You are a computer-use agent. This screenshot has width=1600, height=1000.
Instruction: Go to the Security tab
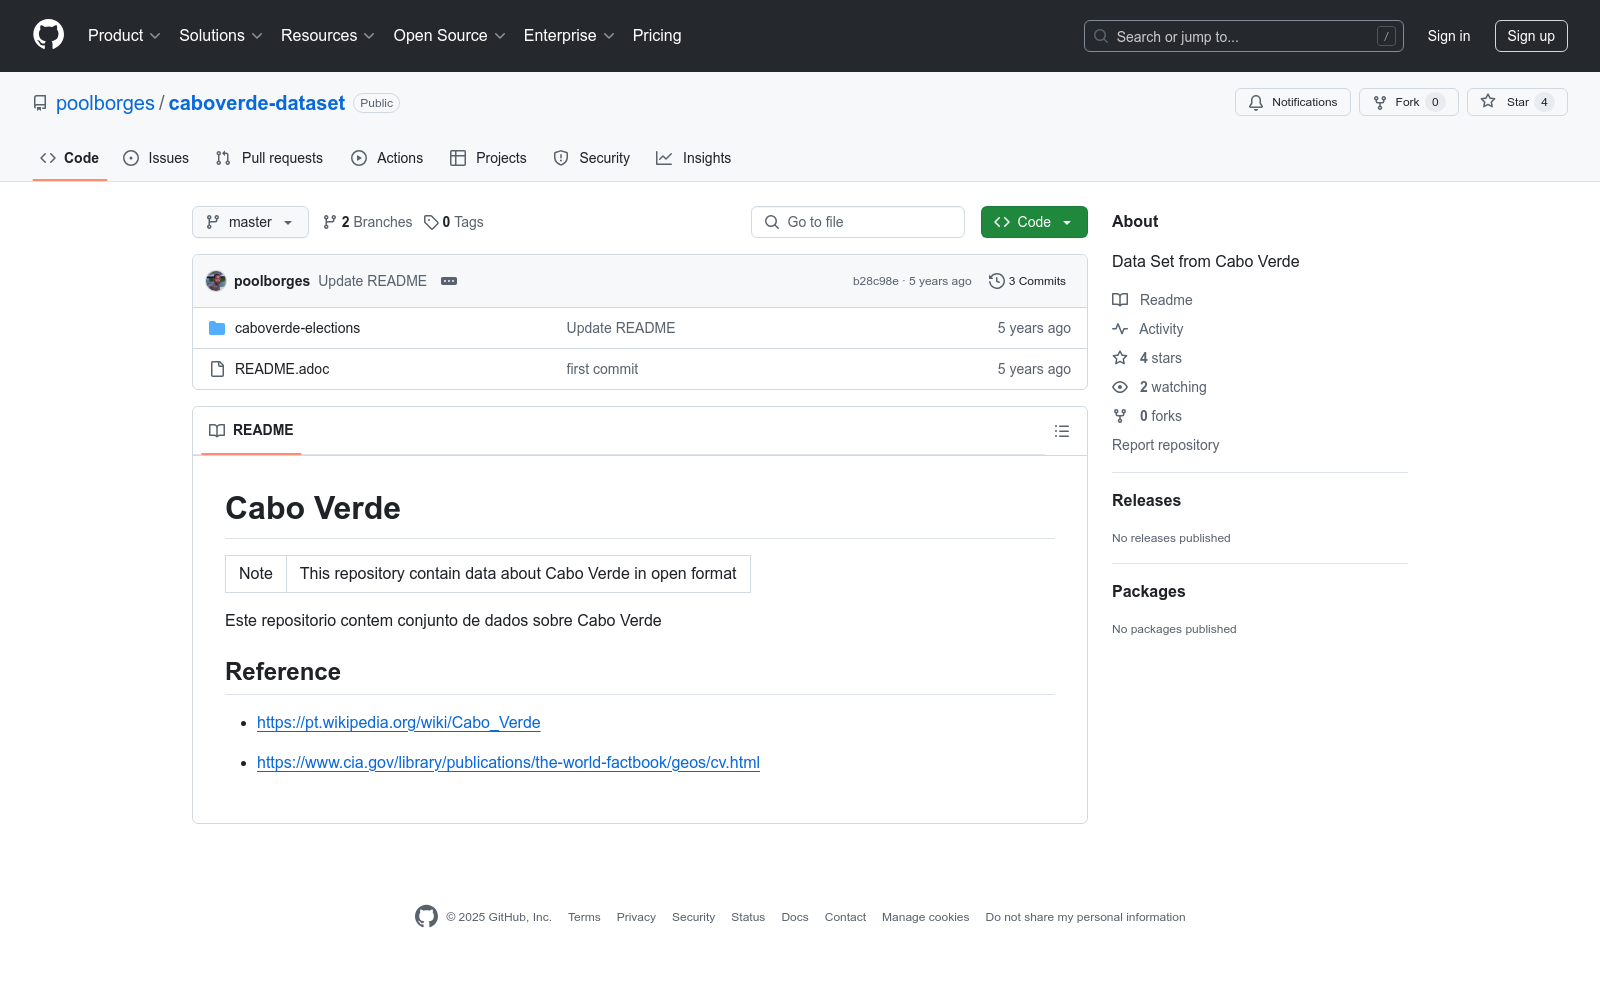pos(592,158)
